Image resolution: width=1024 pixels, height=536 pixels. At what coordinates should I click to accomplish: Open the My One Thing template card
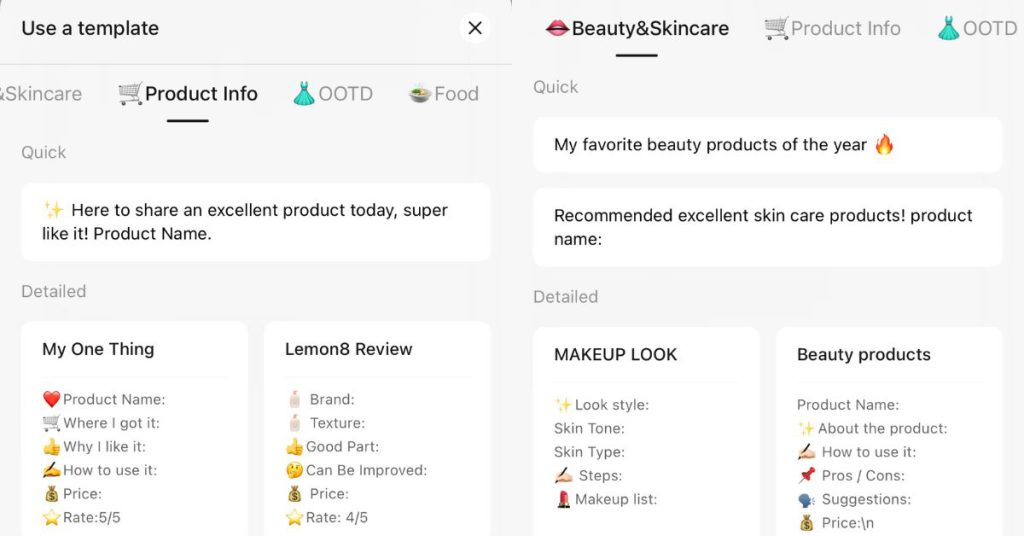(135, 429)
